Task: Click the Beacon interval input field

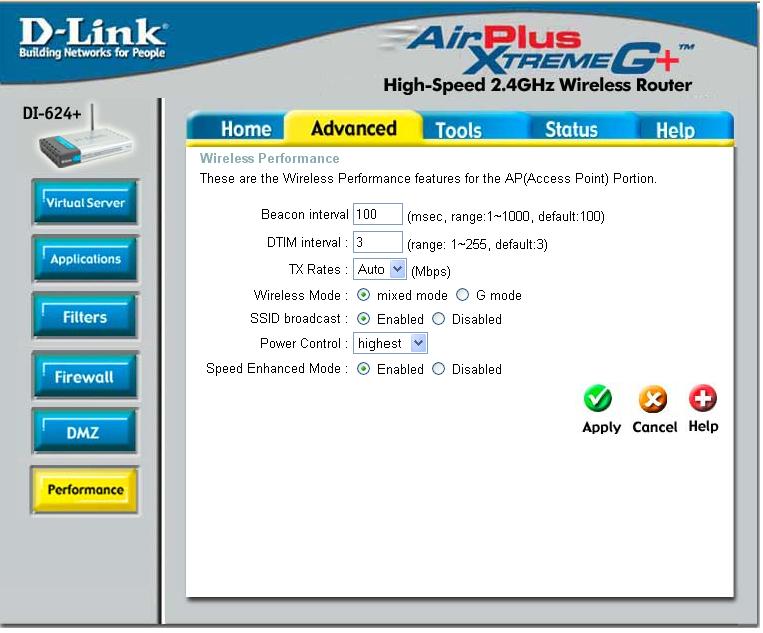Action: click(x=379, y=215)
